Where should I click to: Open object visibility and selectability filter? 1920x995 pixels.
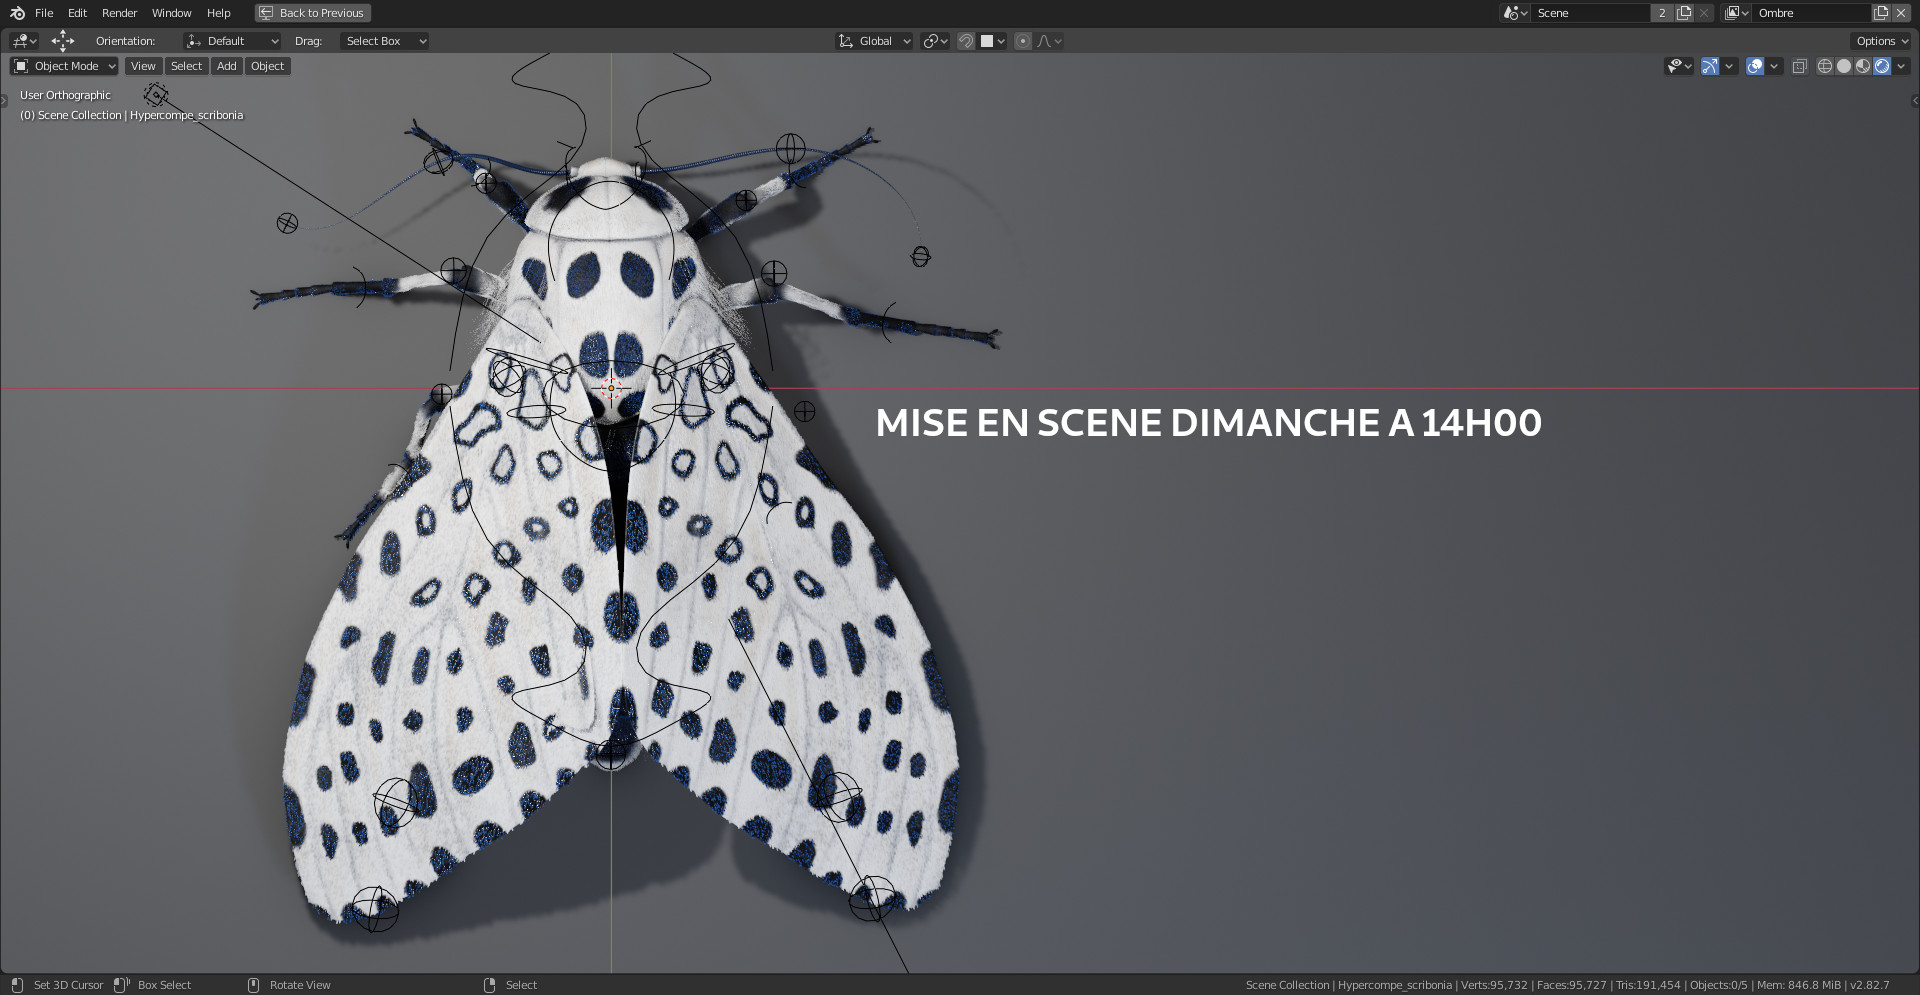(x=1679, y=66)
